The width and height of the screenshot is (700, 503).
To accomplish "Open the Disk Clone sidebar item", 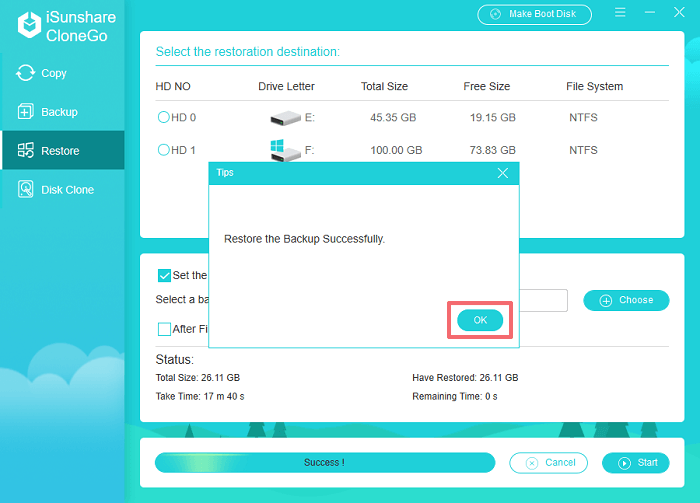I will [62, 189].
